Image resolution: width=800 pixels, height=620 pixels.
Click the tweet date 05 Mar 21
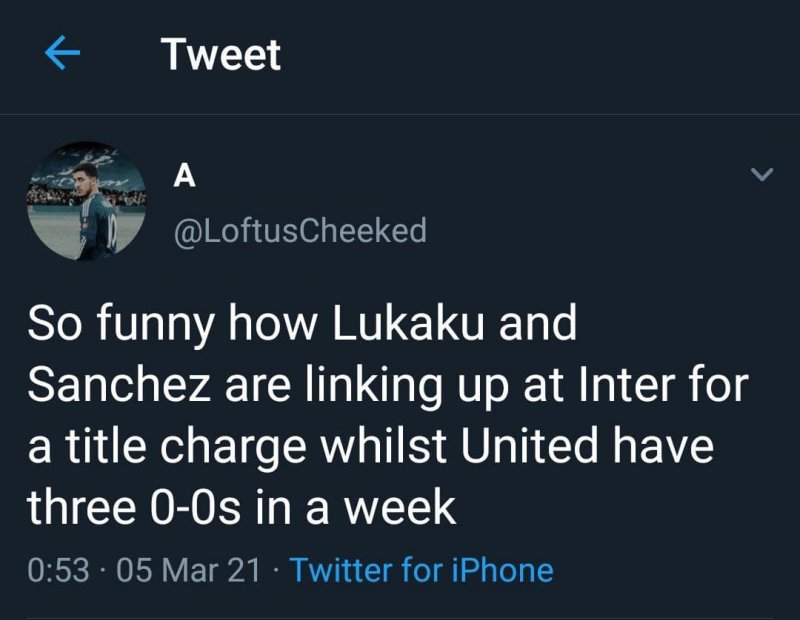click(x=188, y=571)
